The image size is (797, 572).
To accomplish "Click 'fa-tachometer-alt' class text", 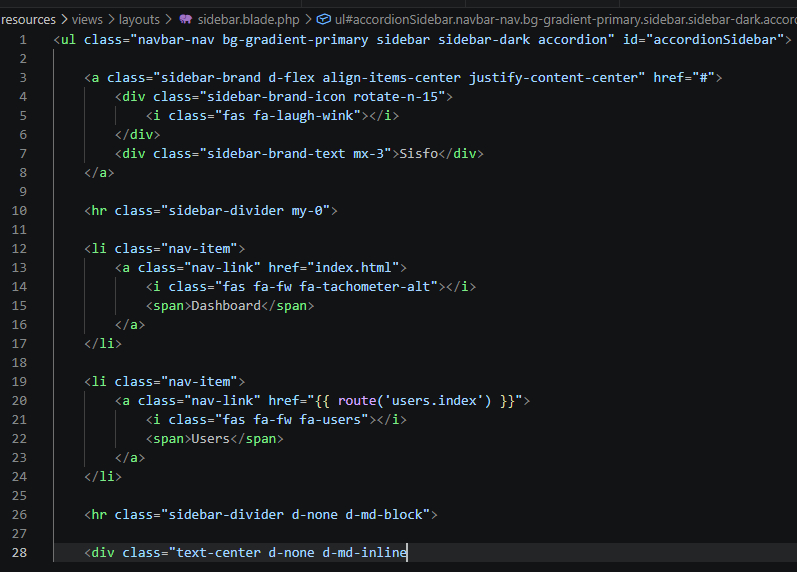I will click(364, 287).
